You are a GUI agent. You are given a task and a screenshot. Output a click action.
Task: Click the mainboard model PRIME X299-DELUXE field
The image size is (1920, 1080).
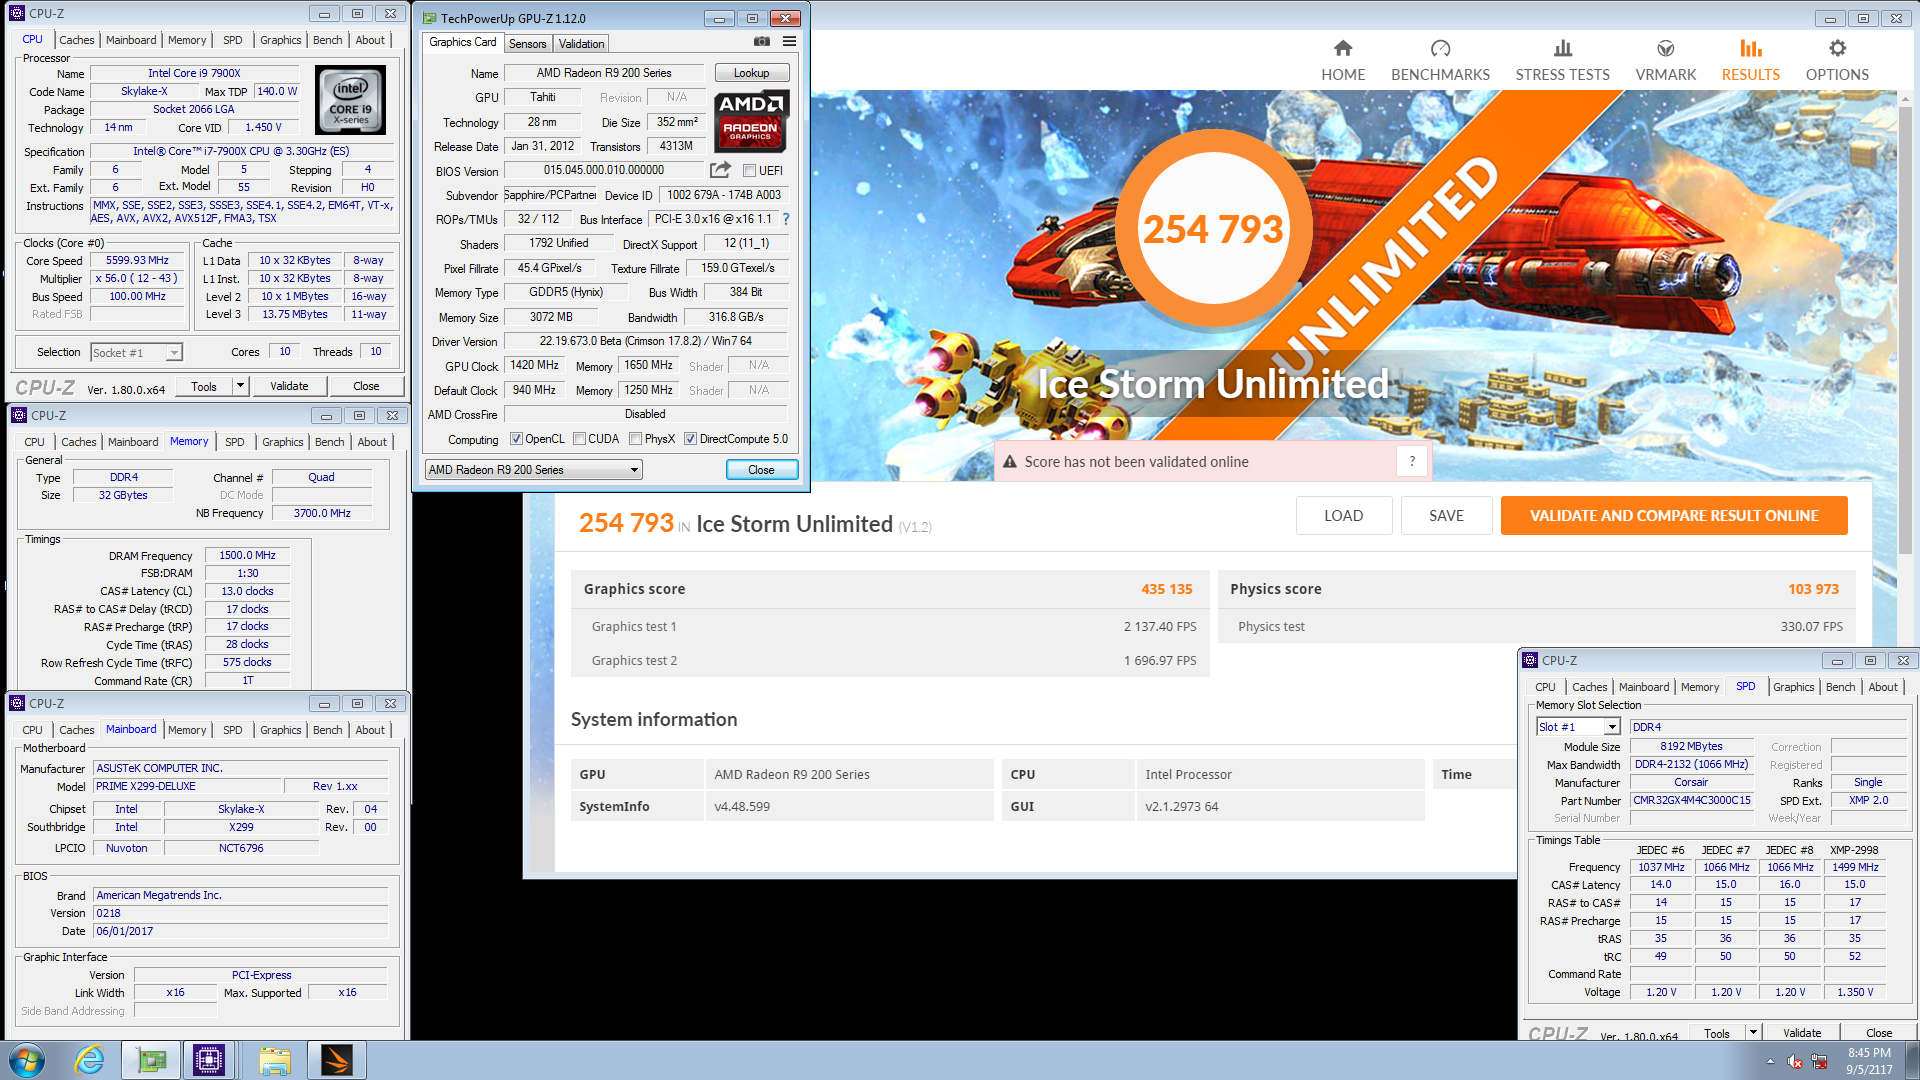click(x=187, y=787)
